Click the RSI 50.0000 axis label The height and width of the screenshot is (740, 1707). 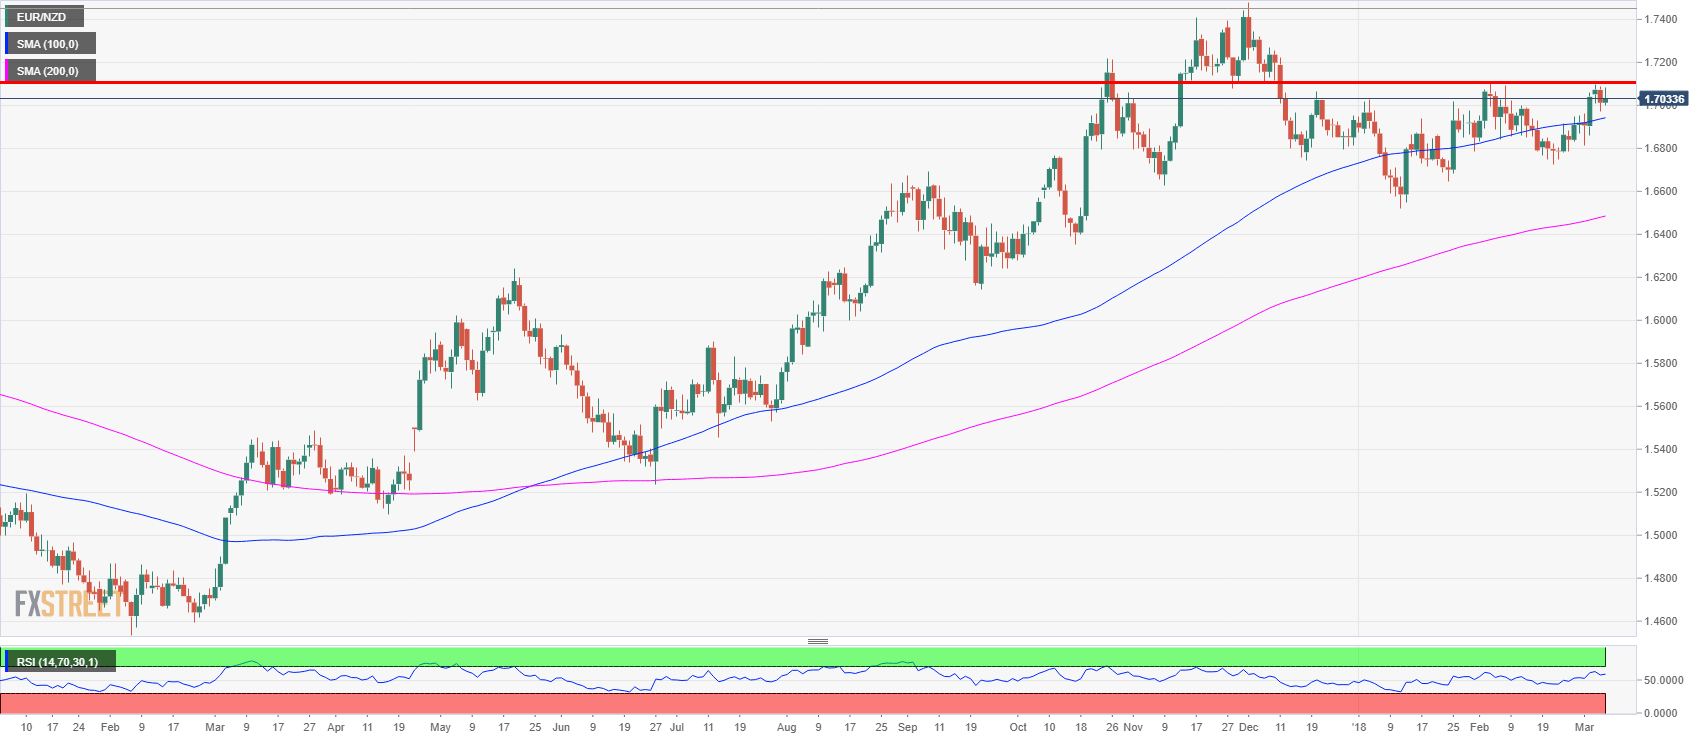(1663, 680)
